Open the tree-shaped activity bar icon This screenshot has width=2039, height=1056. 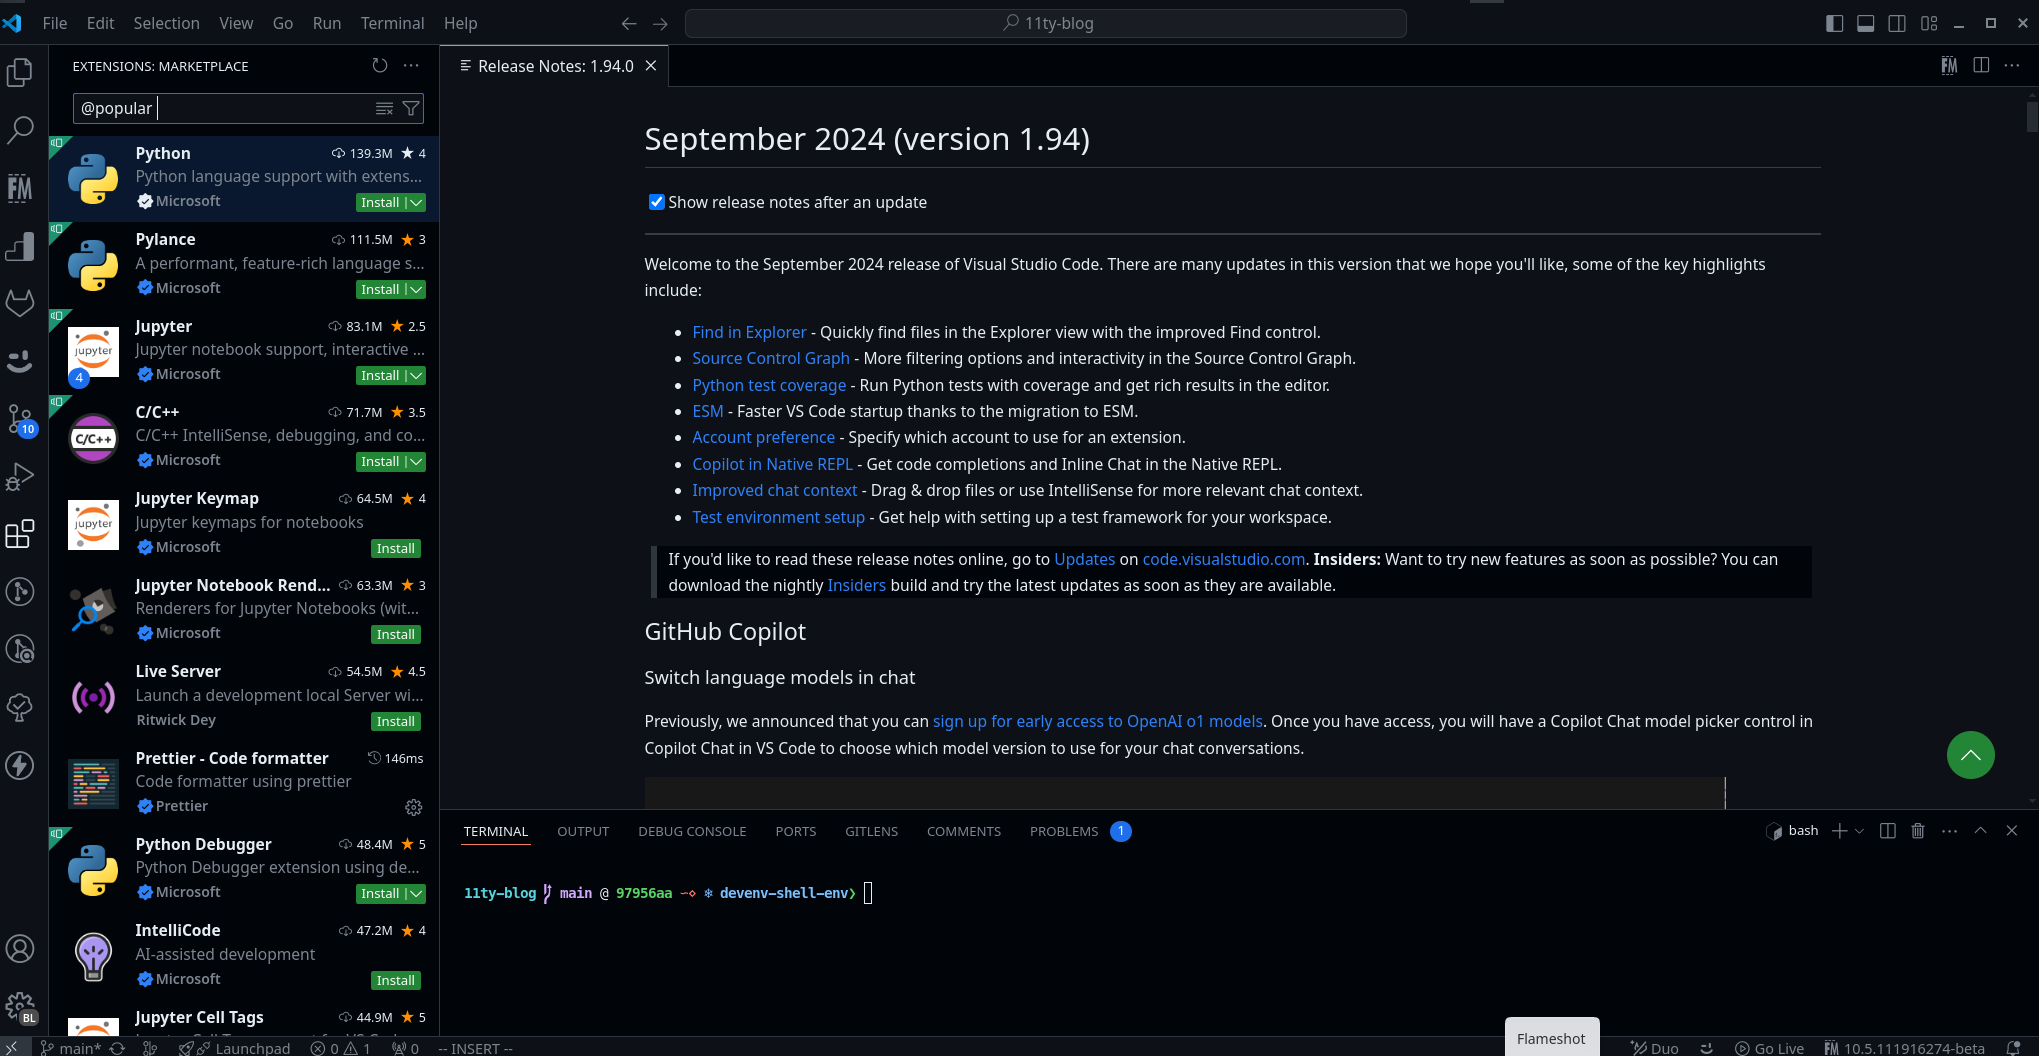coord(20,707)
